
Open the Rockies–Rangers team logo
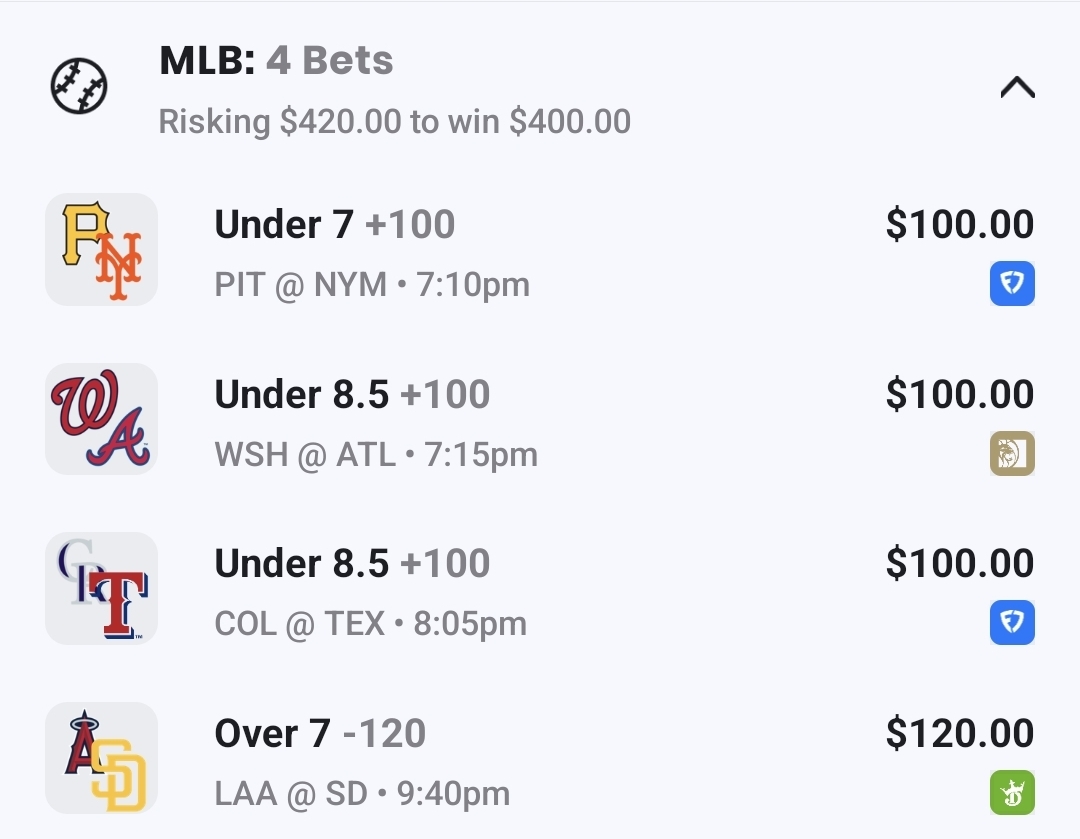tap(102, 588)
